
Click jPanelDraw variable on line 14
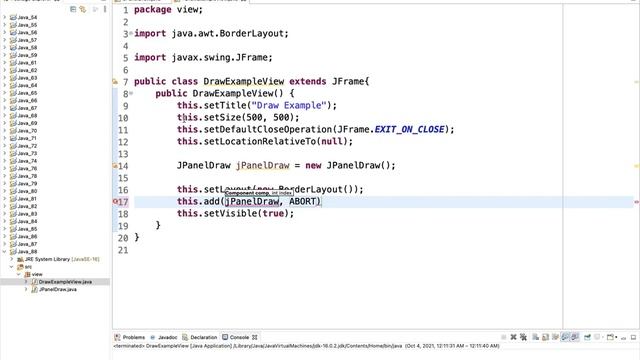(x=263, y=165)
